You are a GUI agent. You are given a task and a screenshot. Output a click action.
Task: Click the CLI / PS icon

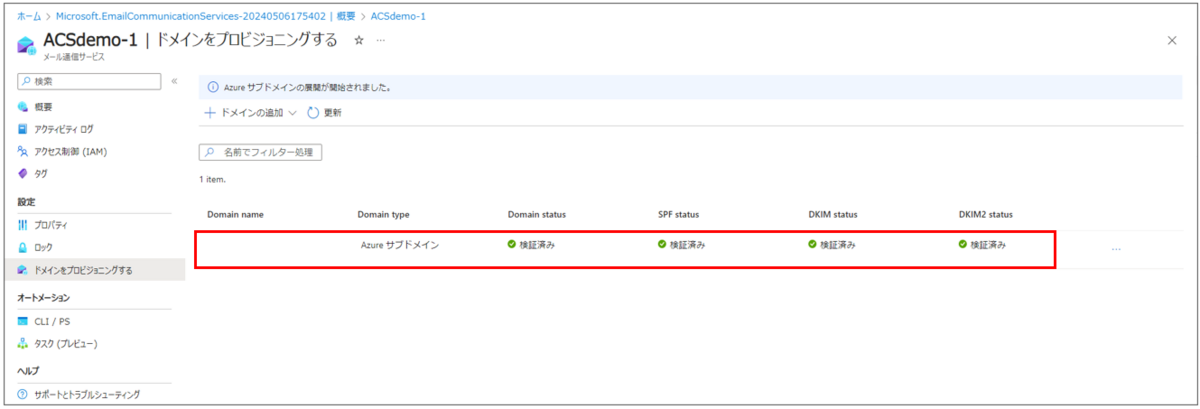[x=23, y=321]
